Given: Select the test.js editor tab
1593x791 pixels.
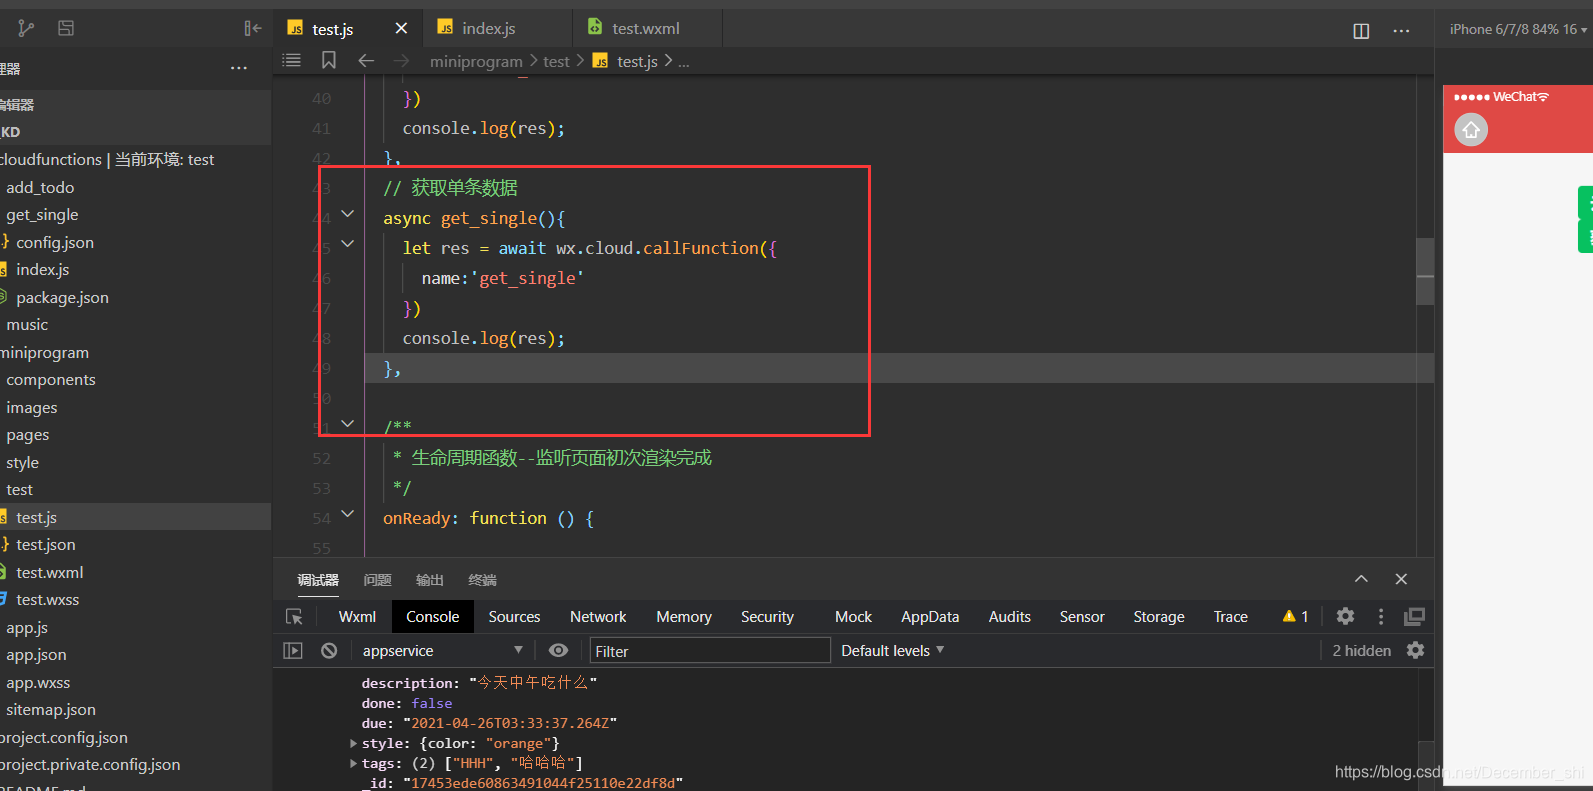Looking at the screenshot, I should coord(333,29).
